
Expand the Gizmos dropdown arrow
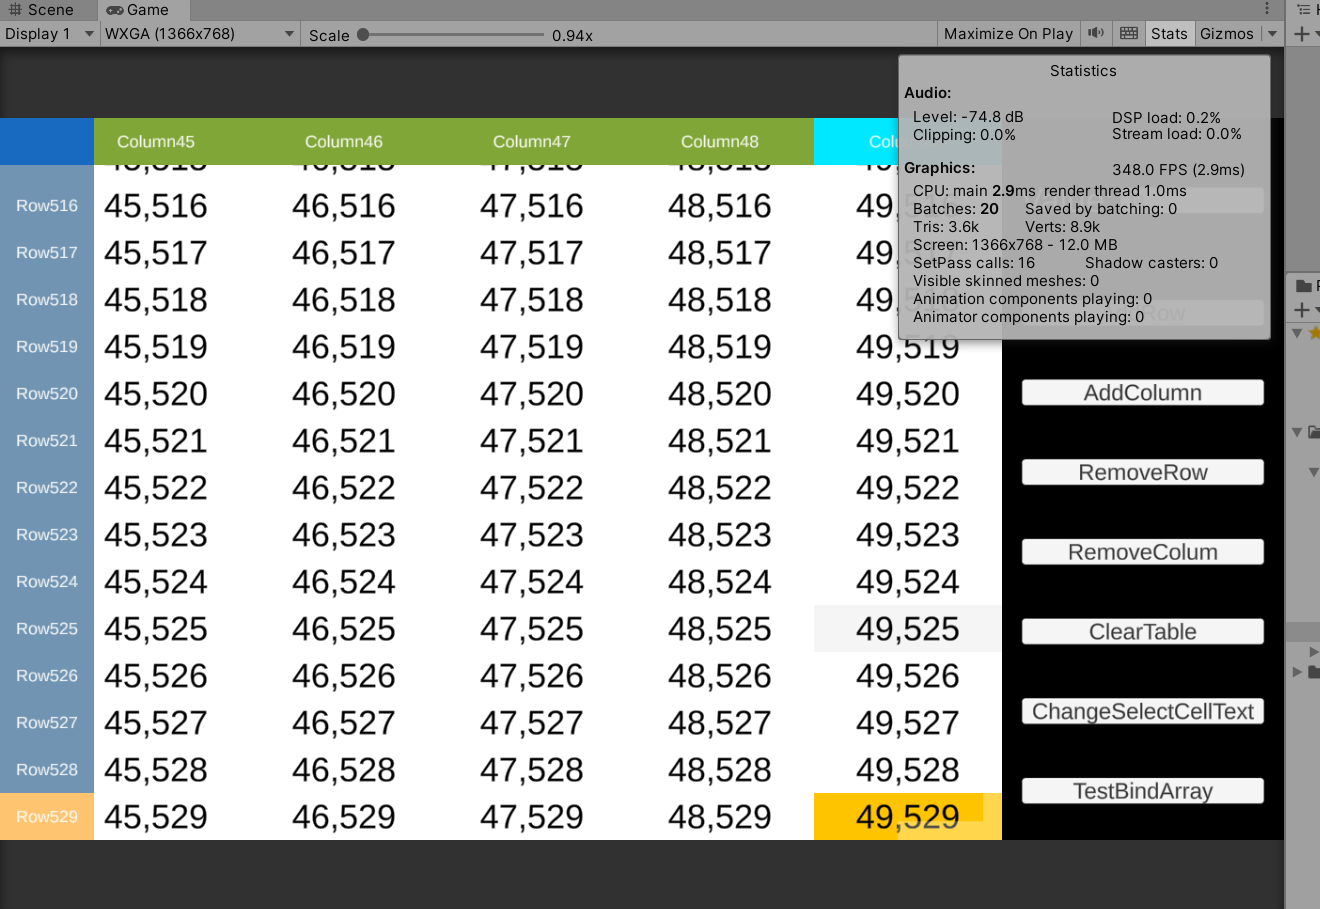pyautogui.click(x=1272, y=33)
